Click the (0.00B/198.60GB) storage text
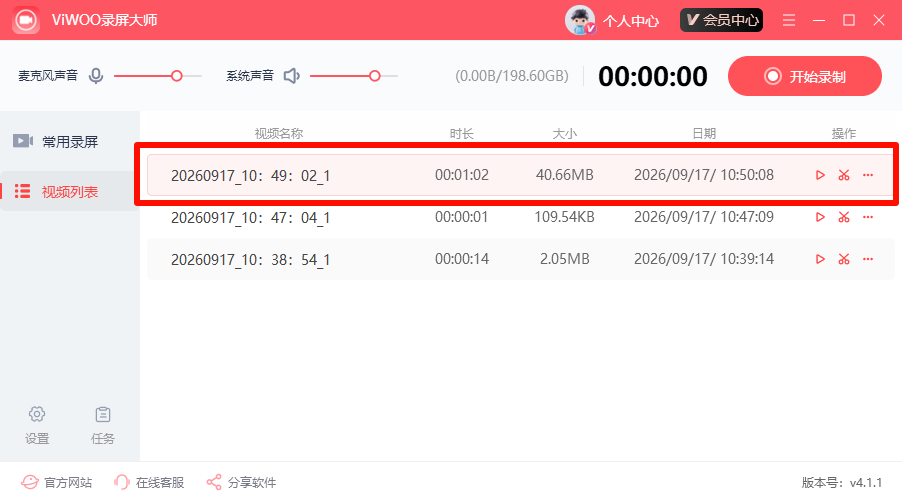 [512, 76]
